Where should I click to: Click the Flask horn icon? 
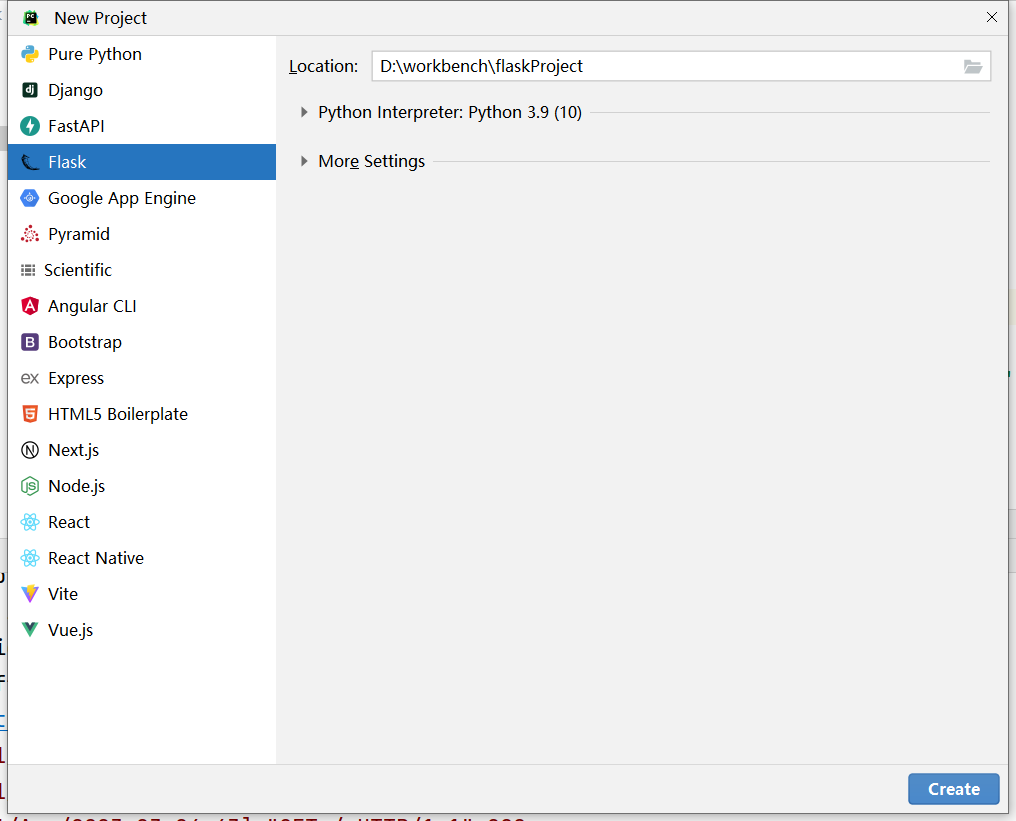(30, 162)
